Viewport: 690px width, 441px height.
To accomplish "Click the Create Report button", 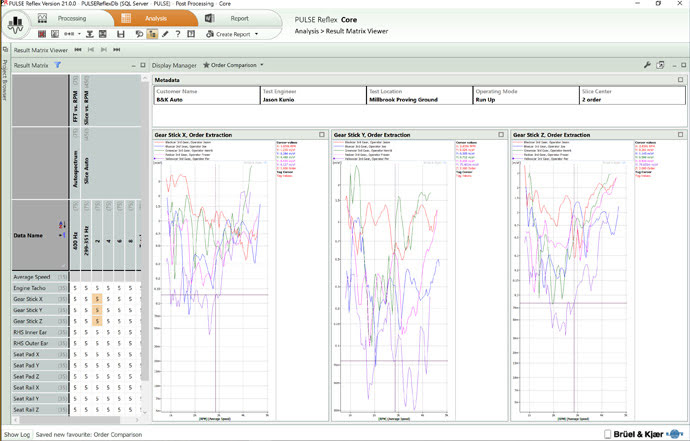I will coord(228,34).
